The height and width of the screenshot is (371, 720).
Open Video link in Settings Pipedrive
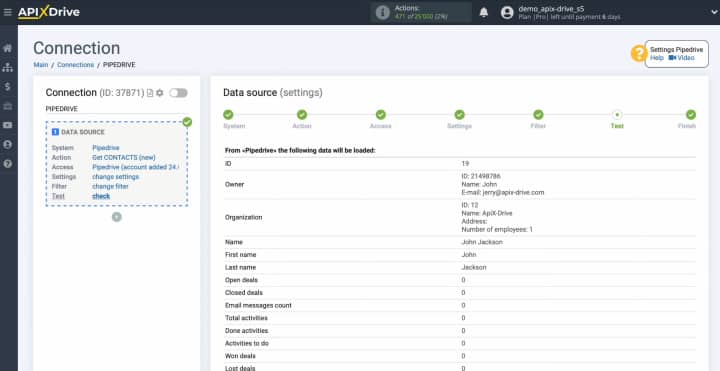681,58
